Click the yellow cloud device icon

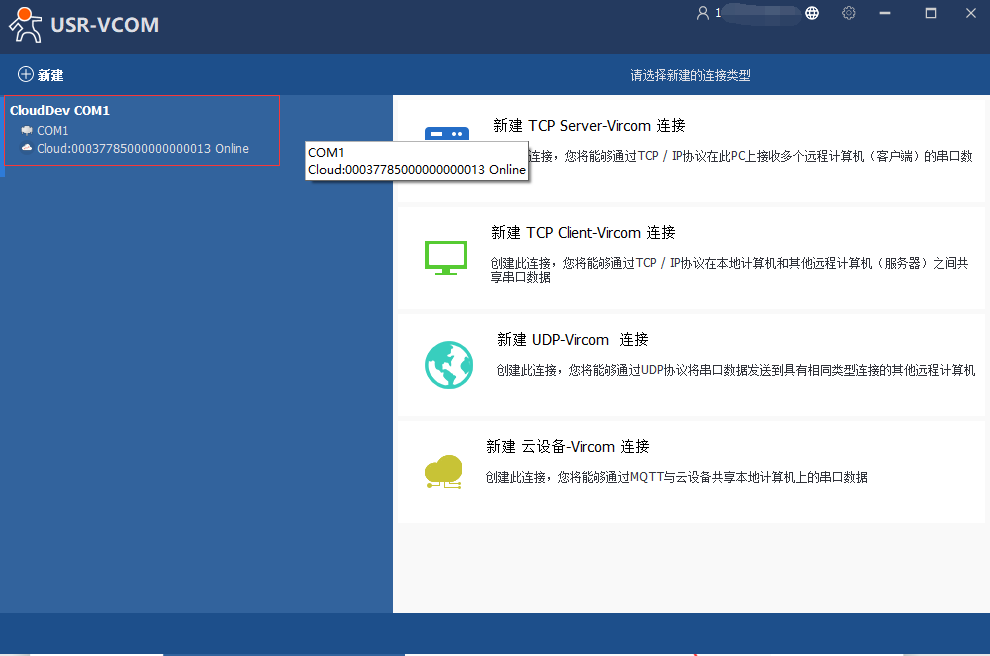pos(444,471)
